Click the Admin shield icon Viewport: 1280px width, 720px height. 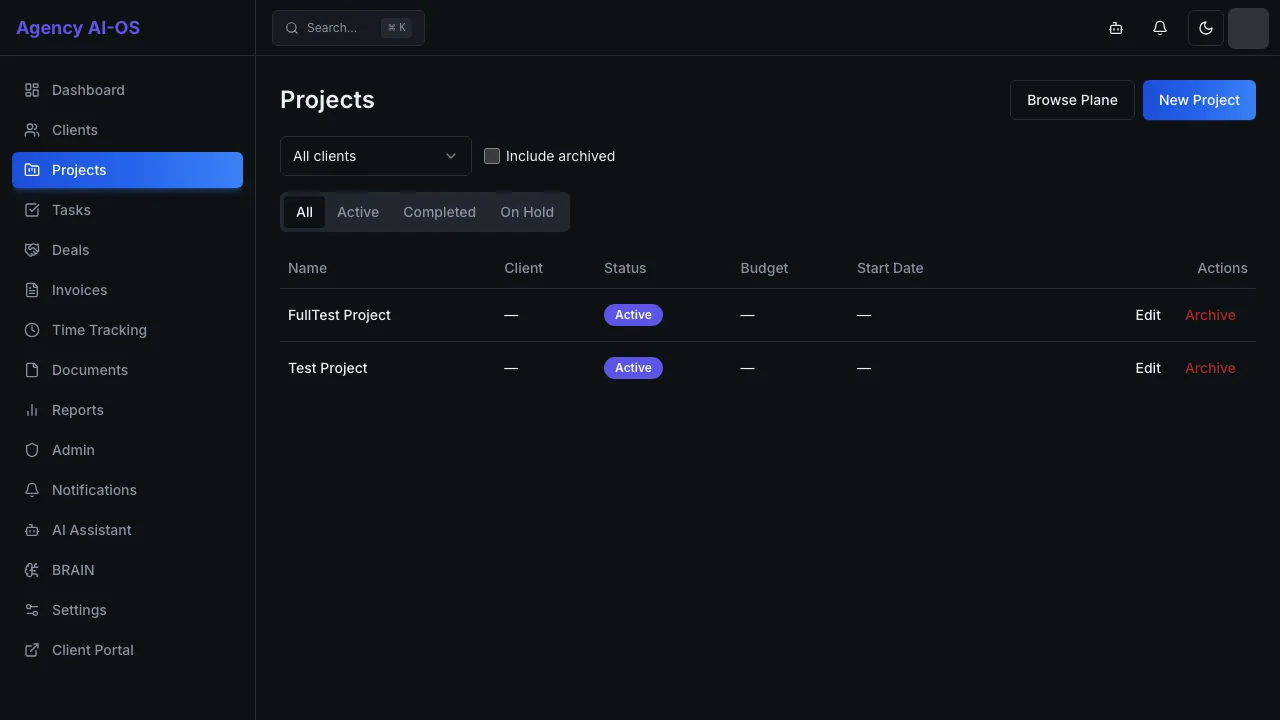32,450
